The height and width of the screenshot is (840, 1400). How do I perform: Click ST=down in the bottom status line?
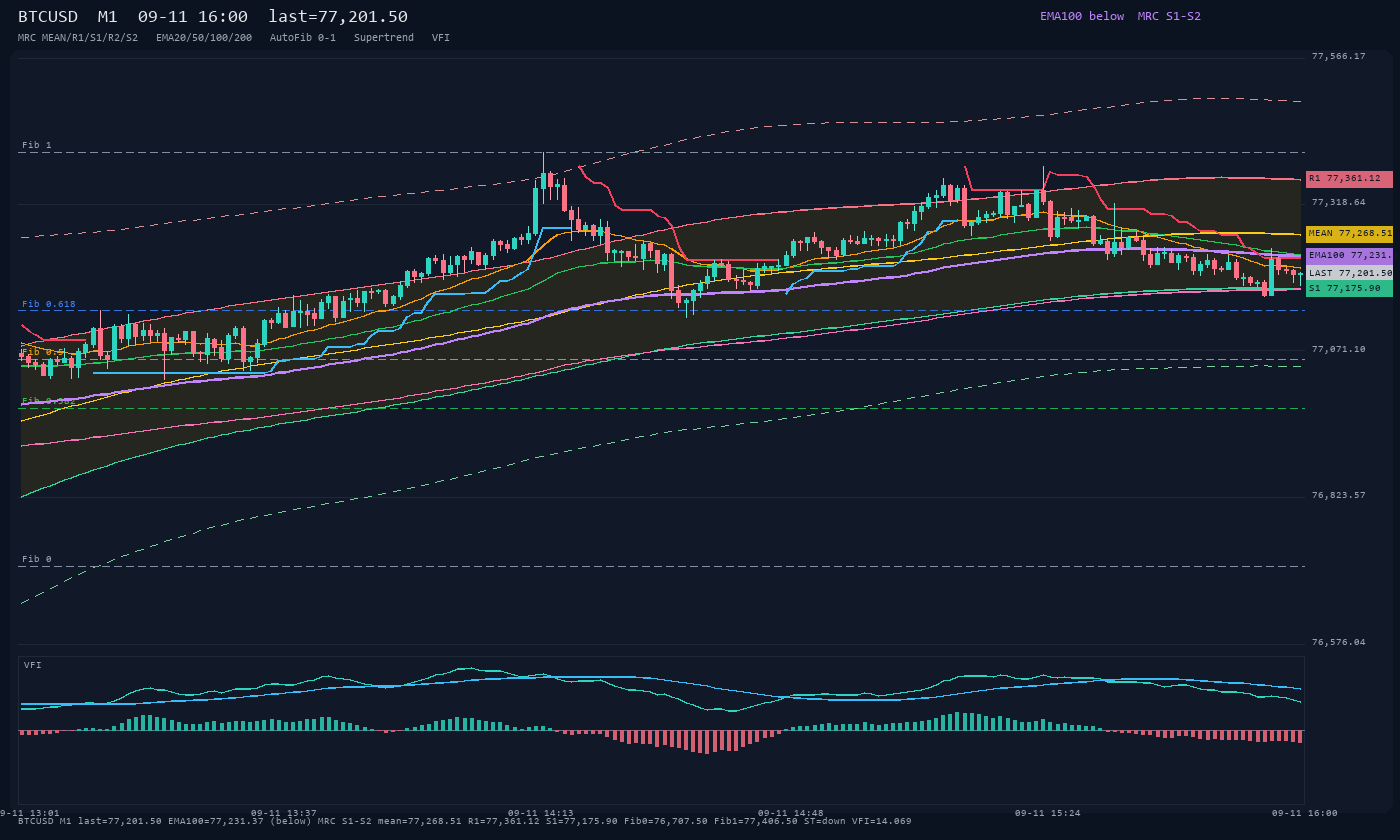(x=827, y=821)
